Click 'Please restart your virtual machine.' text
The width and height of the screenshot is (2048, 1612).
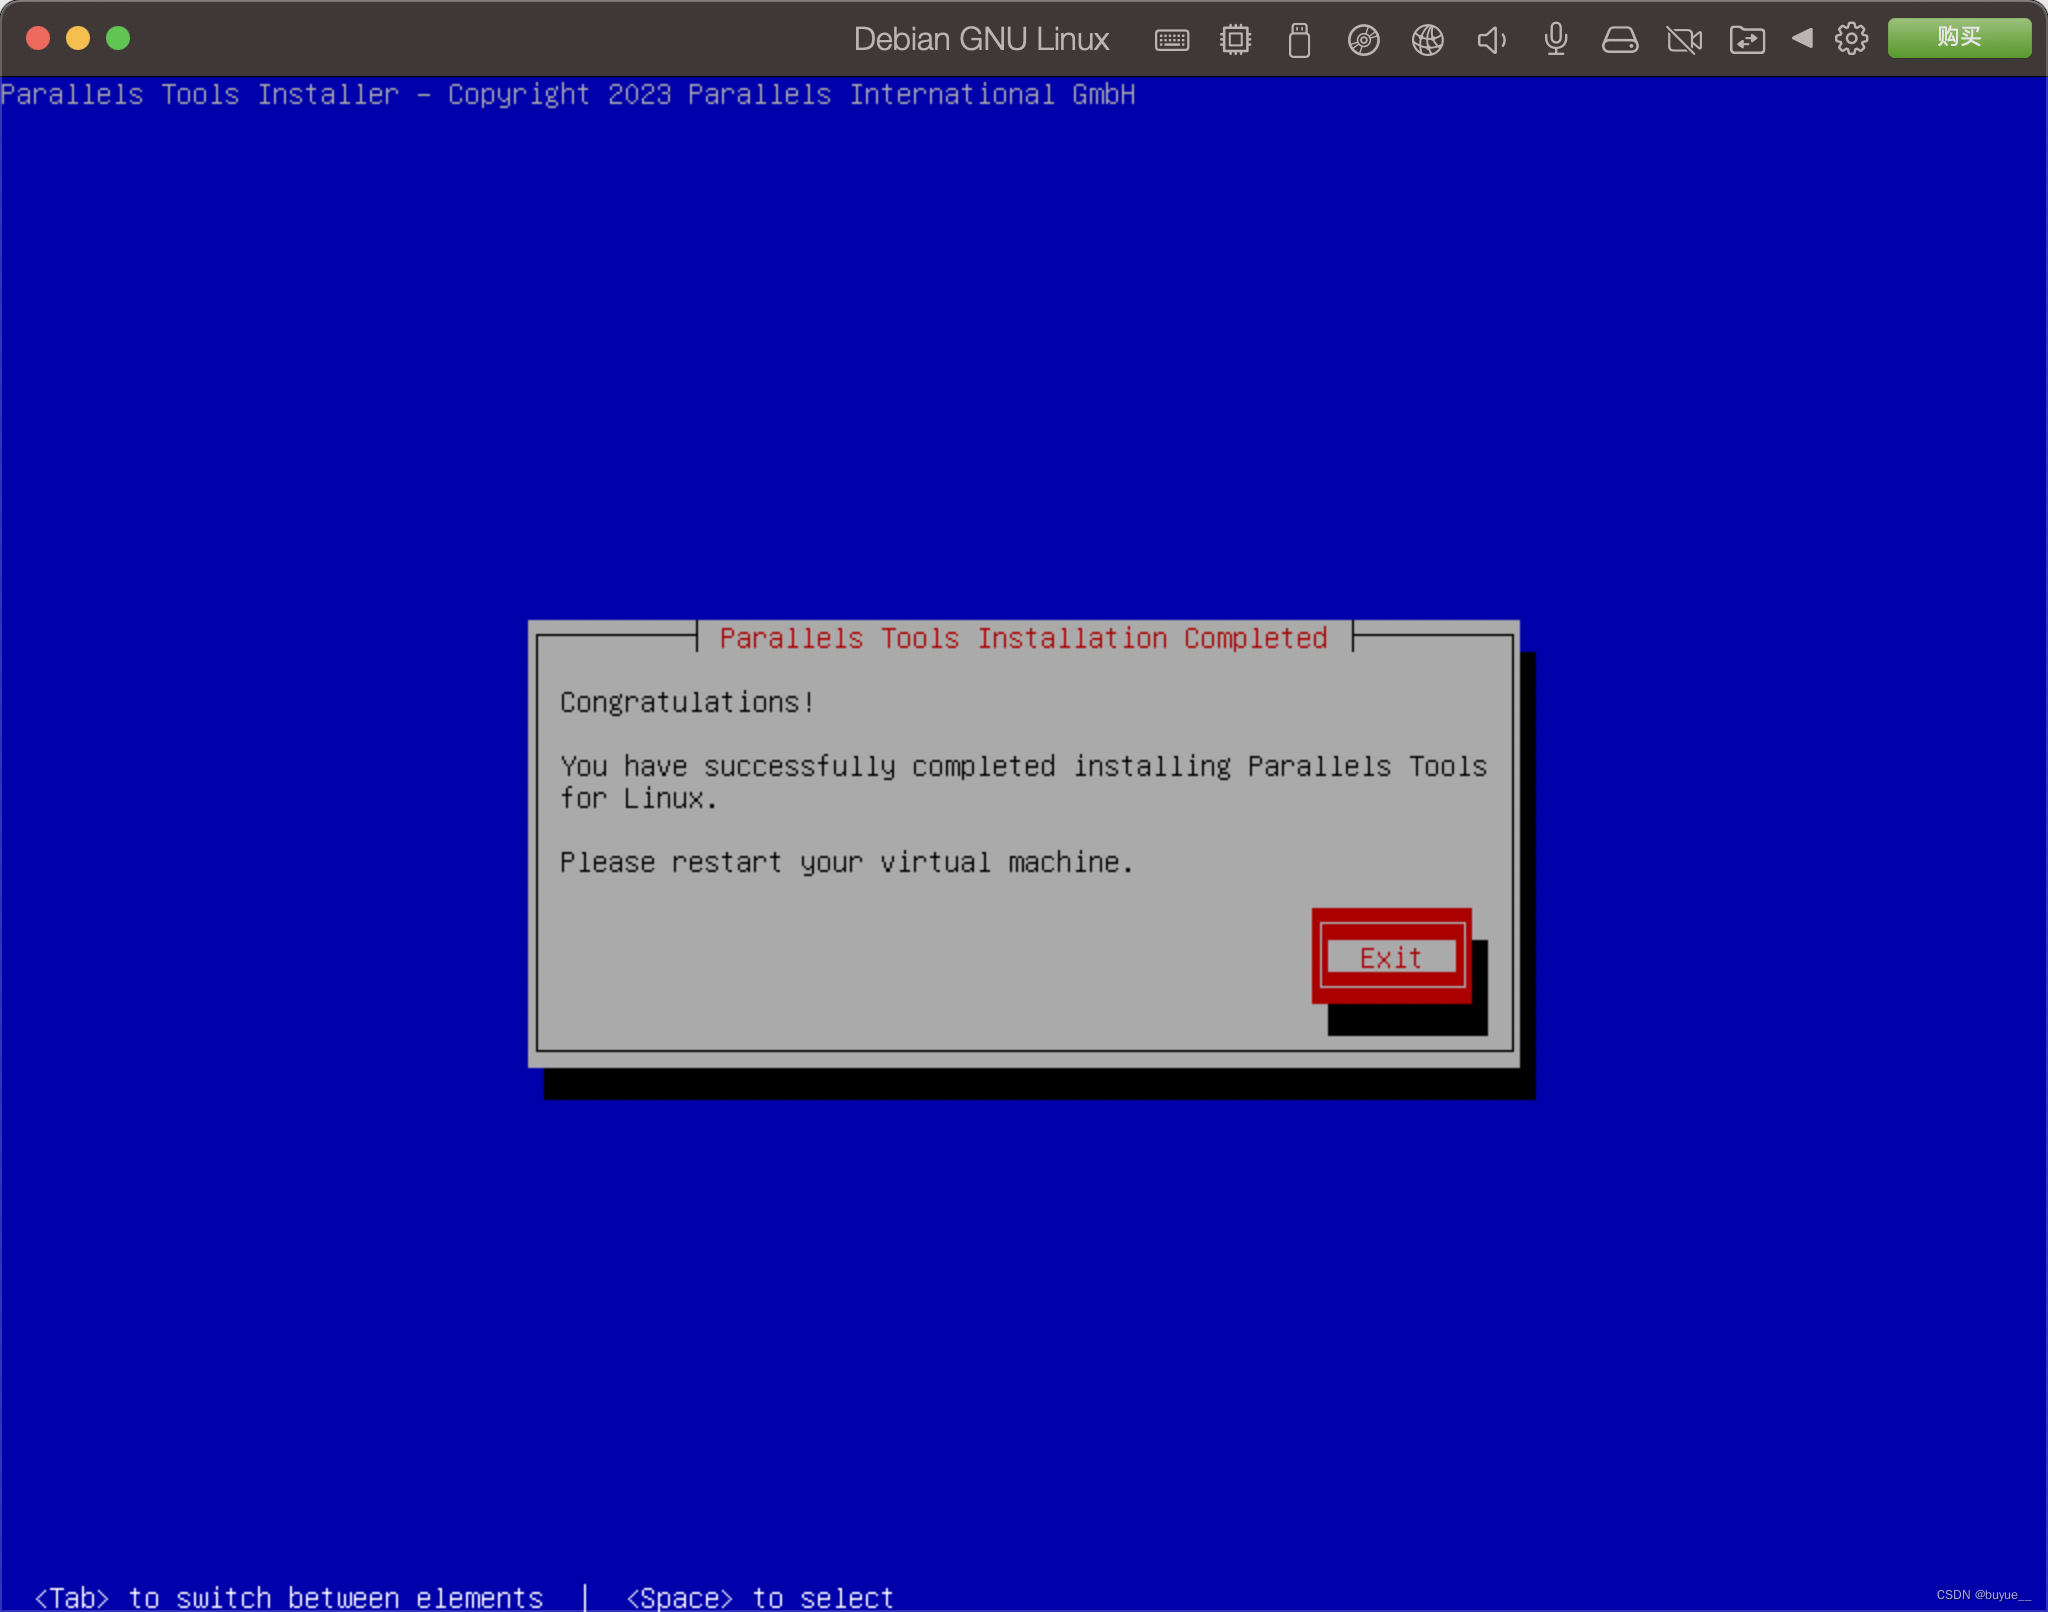846,862
